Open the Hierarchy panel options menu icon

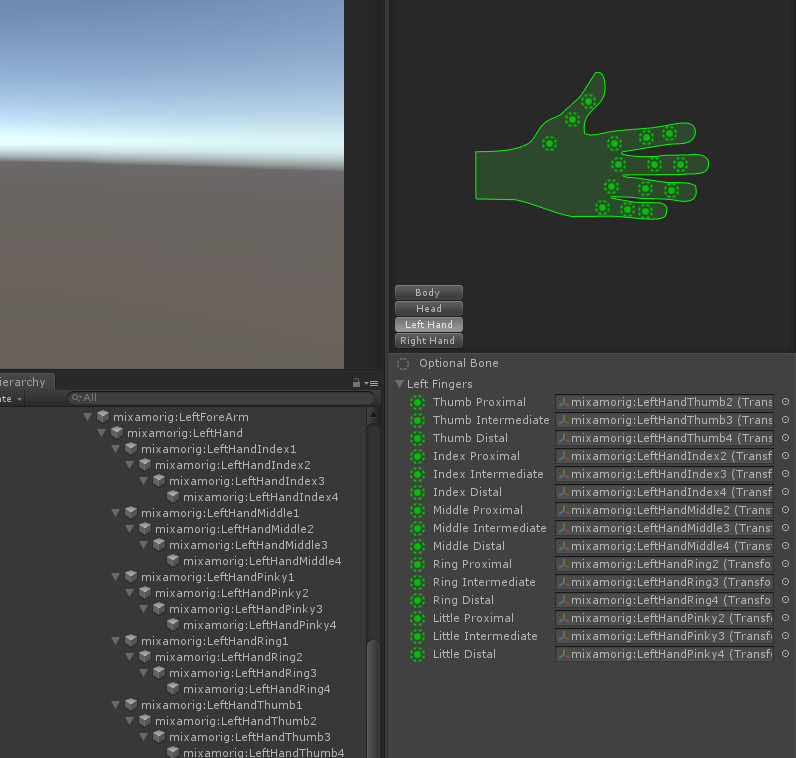[372, 383]
